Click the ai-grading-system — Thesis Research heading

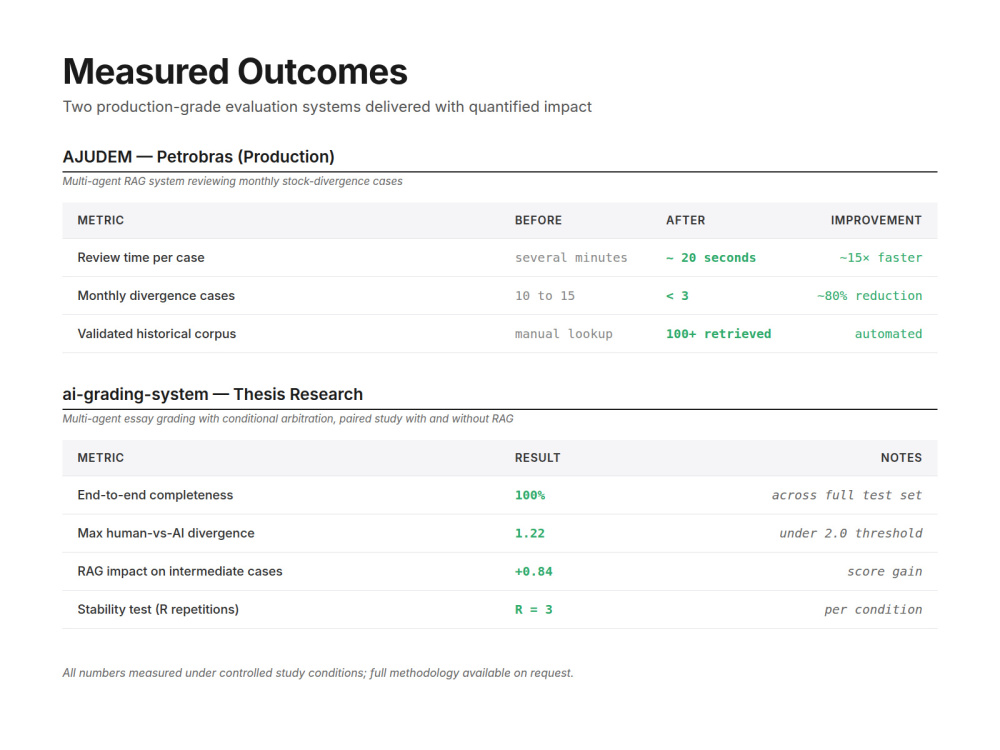pyautogui.click(x=212, y=394)
